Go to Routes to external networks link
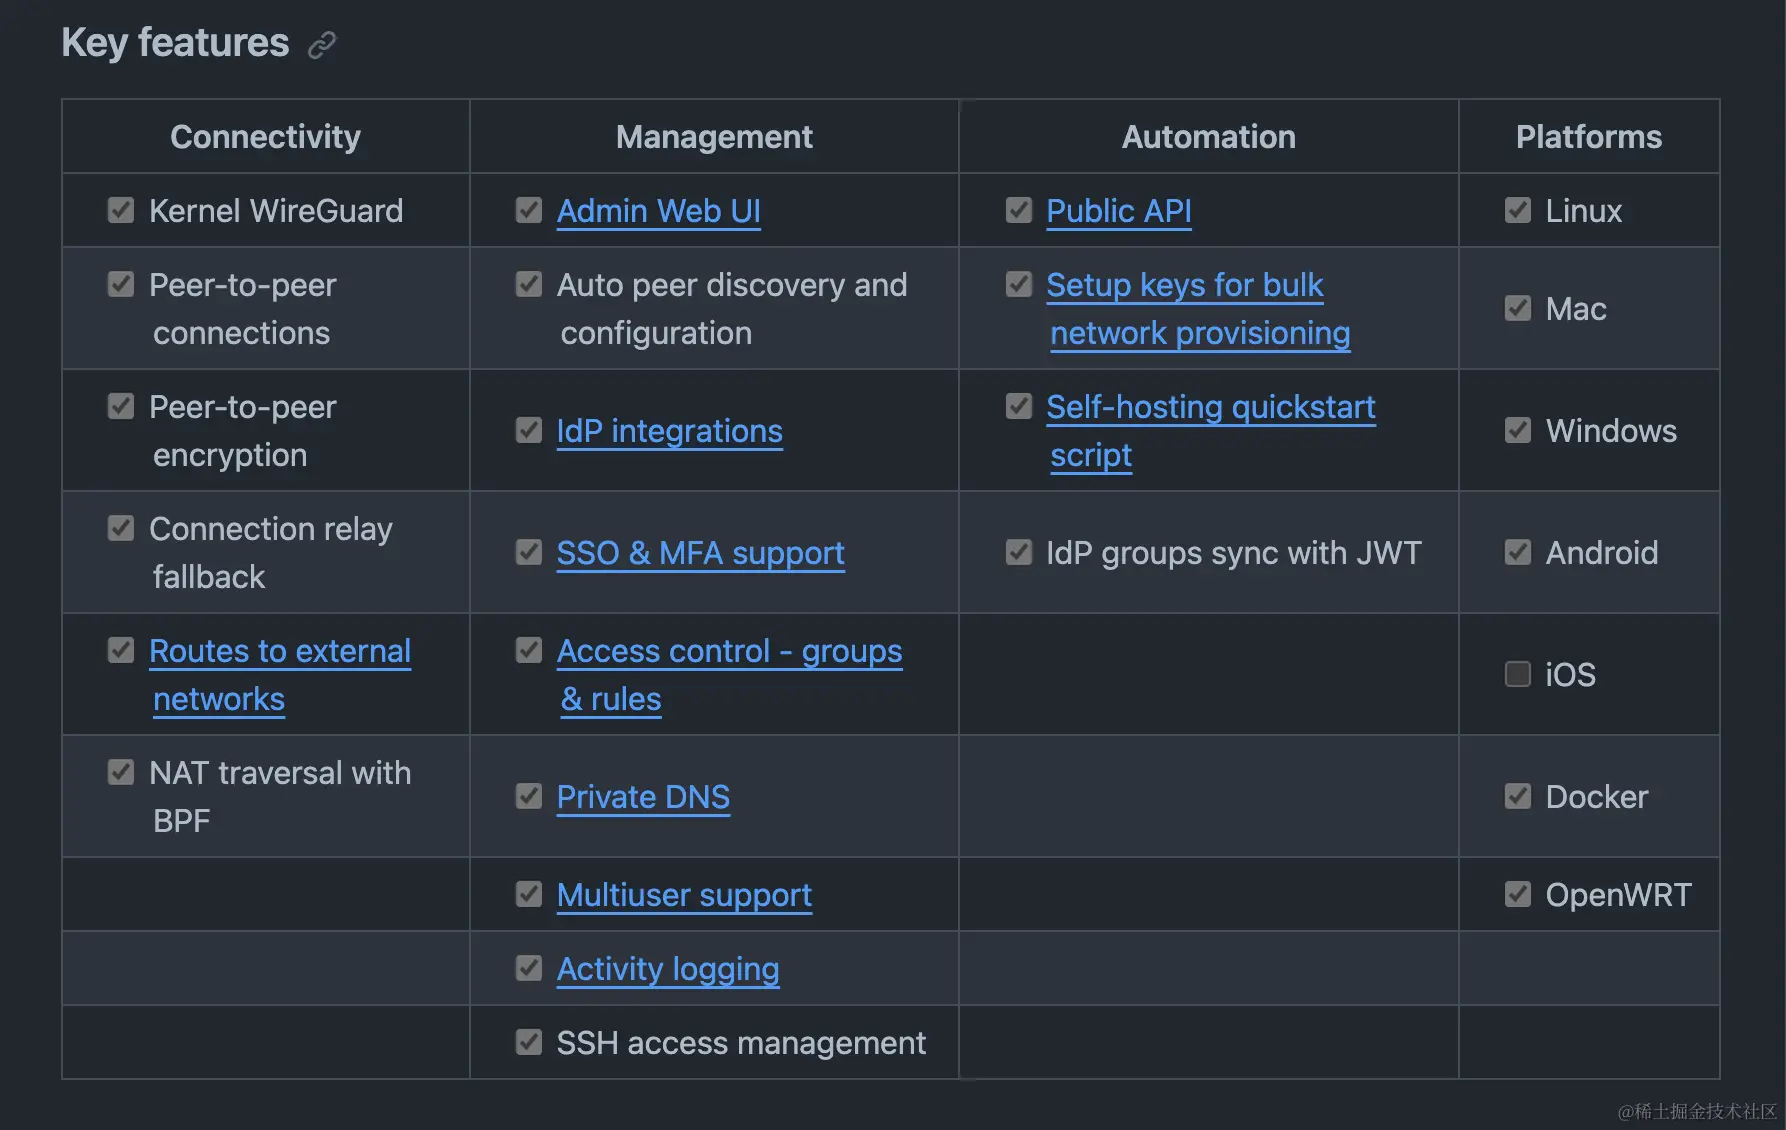Screen dimensions: 1786x1130 click(x=280, y=651)
